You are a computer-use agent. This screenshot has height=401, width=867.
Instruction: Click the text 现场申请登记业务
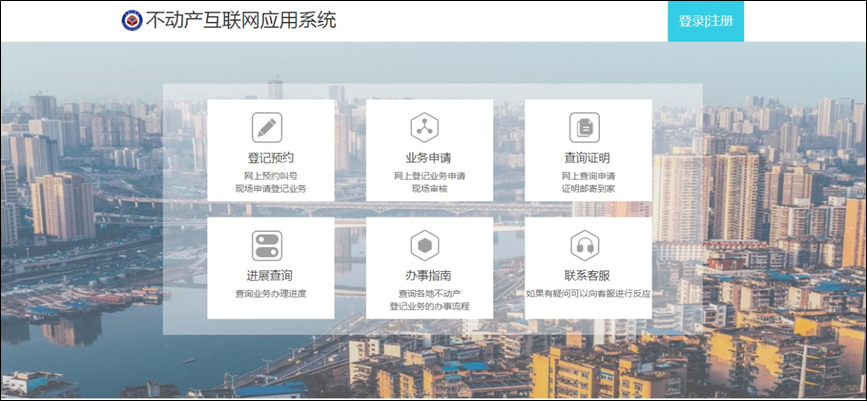(270, 189)
